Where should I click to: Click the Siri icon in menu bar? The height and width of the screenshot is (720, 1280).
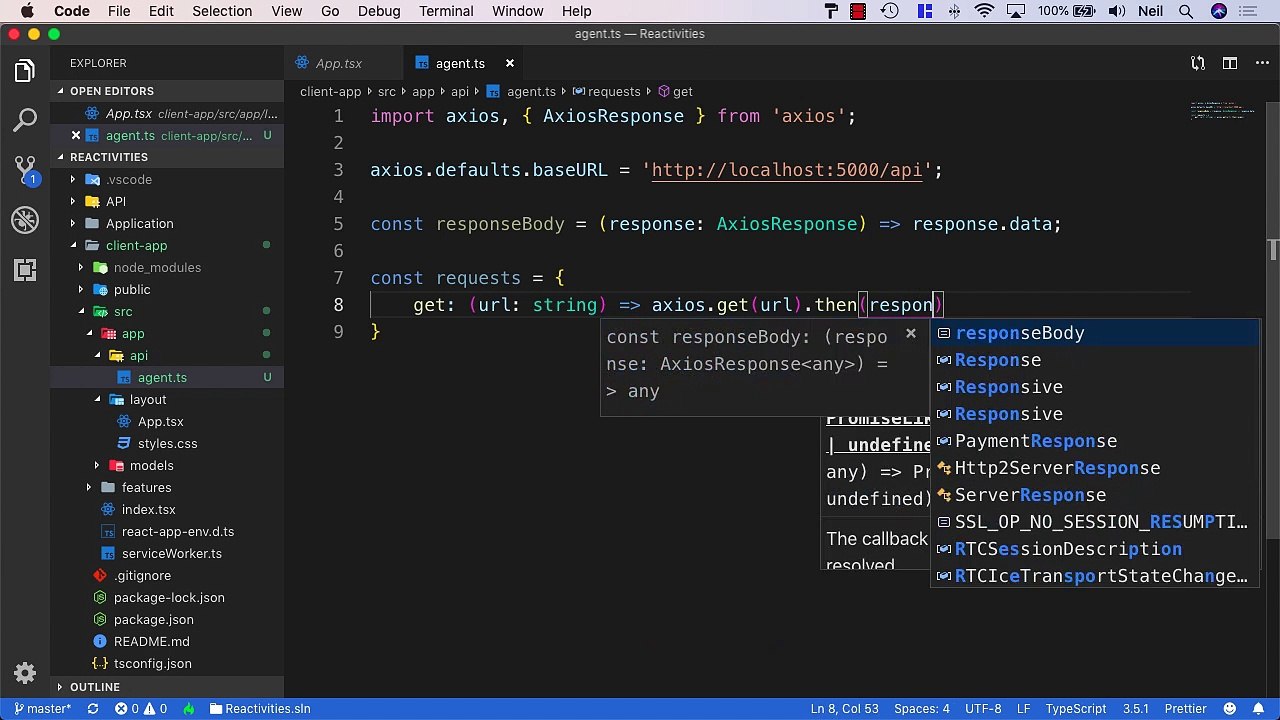(x=1219, y=11)
